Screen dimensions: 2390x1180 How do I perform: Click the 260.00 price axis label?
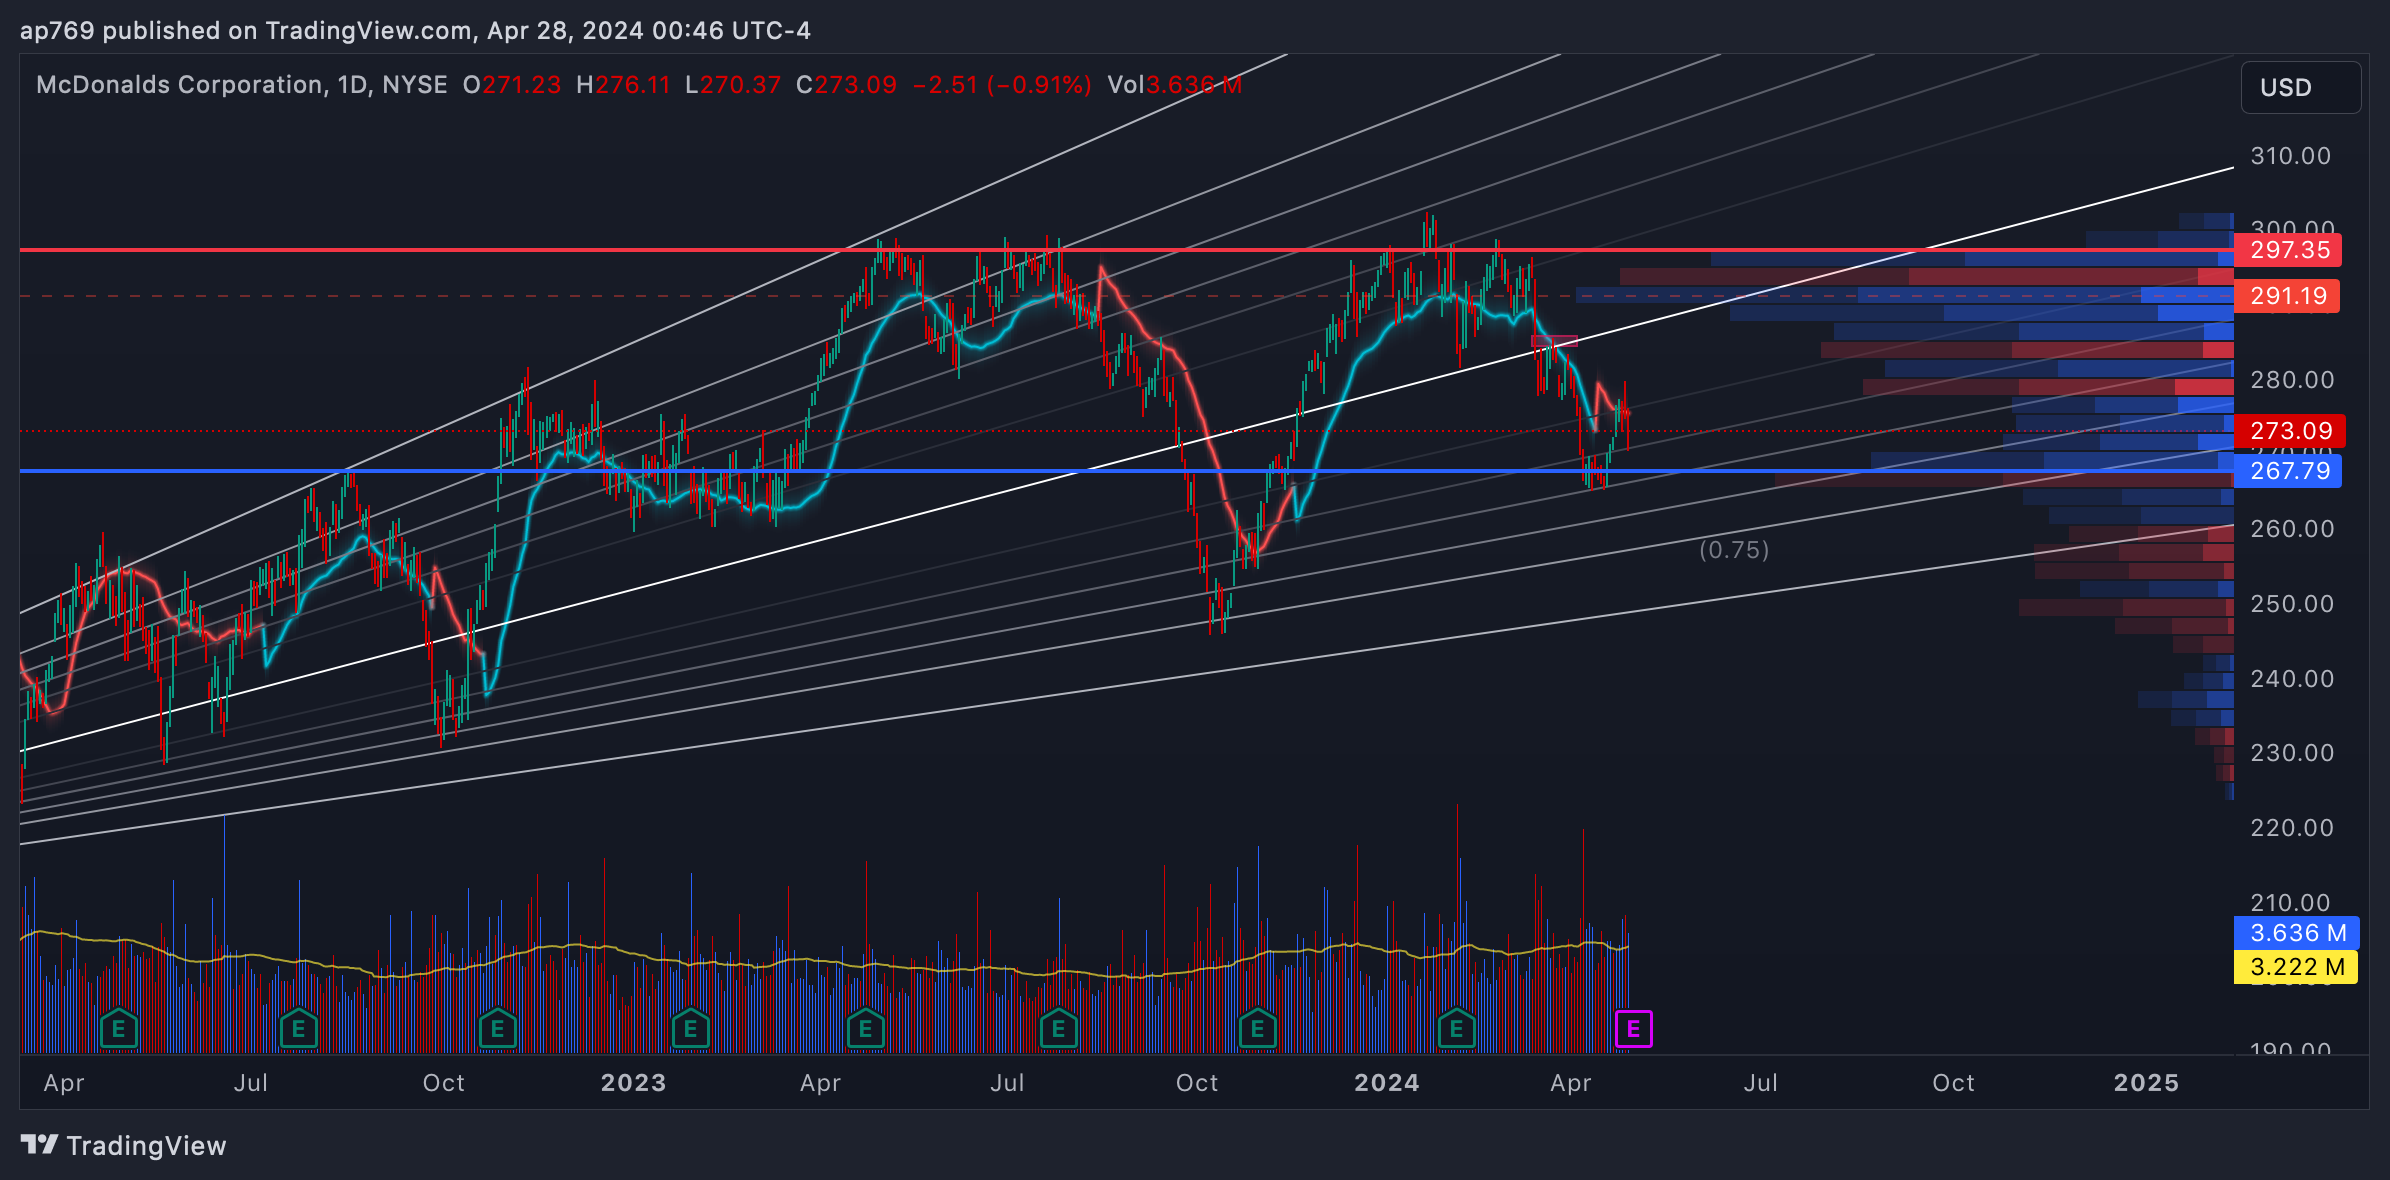click(x=2292, y=529)
